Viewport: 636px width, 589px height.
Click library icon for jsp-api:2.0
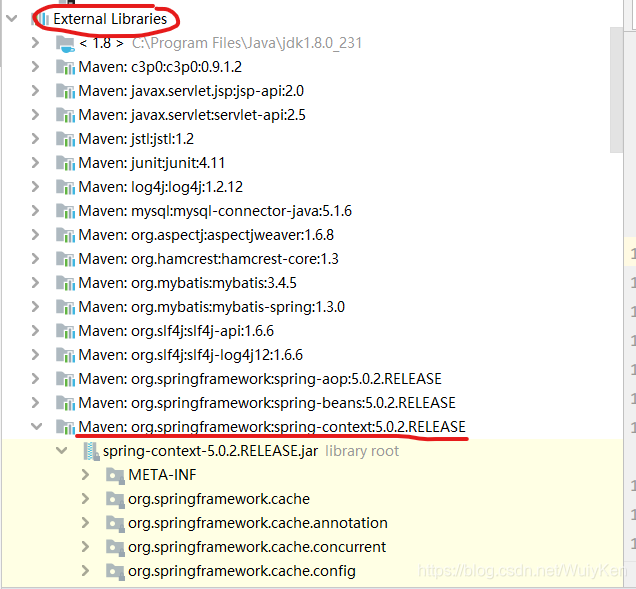pos(65,91)
